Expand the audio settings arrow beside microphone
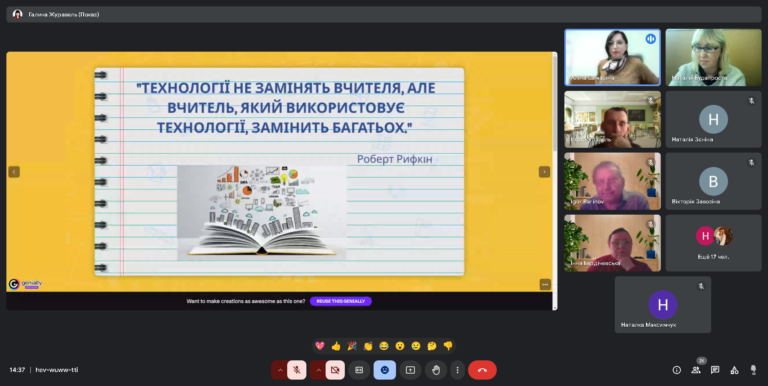 pos(280,370)
